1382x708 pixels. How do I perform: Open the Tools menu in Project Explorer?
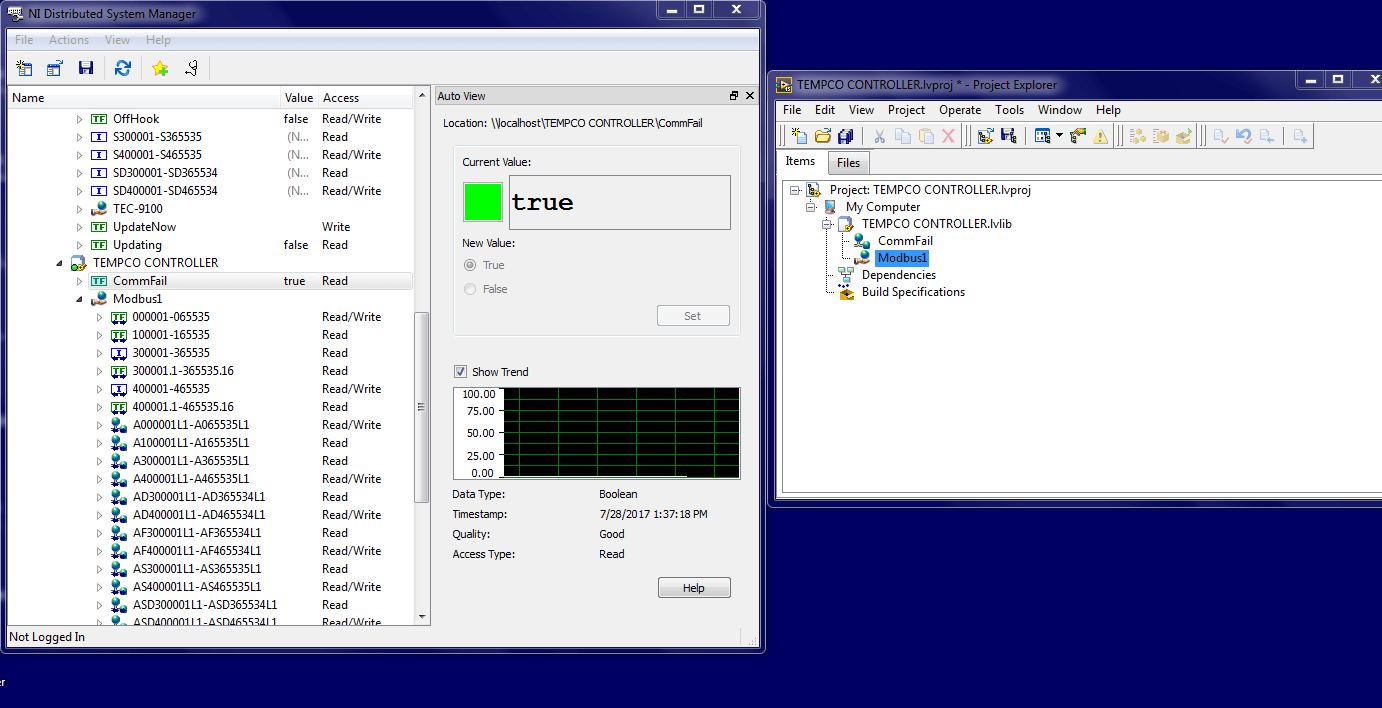coord(1009,110)
